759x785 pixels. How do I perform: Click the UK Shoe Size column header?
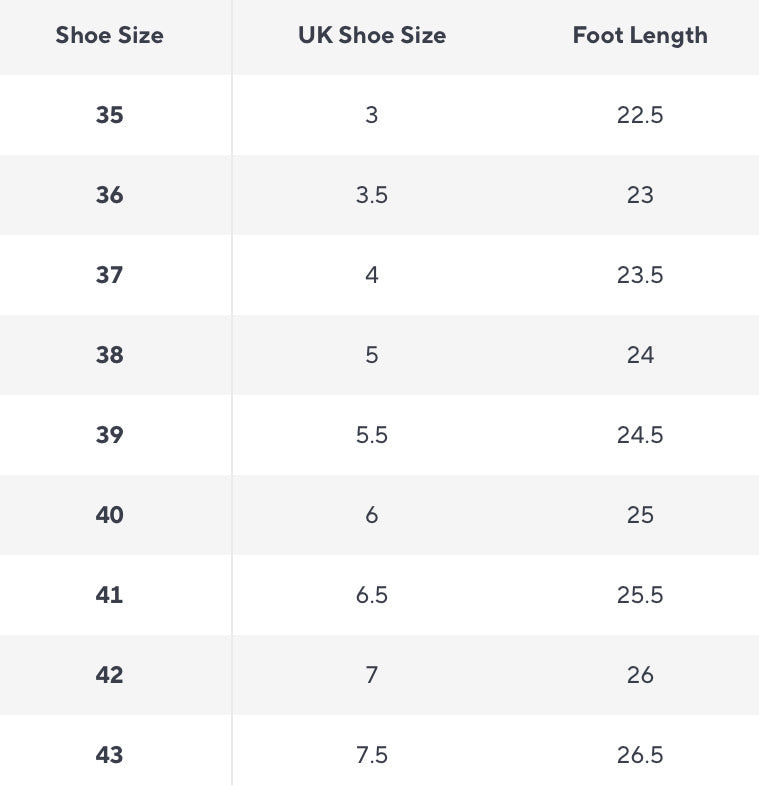371,36
